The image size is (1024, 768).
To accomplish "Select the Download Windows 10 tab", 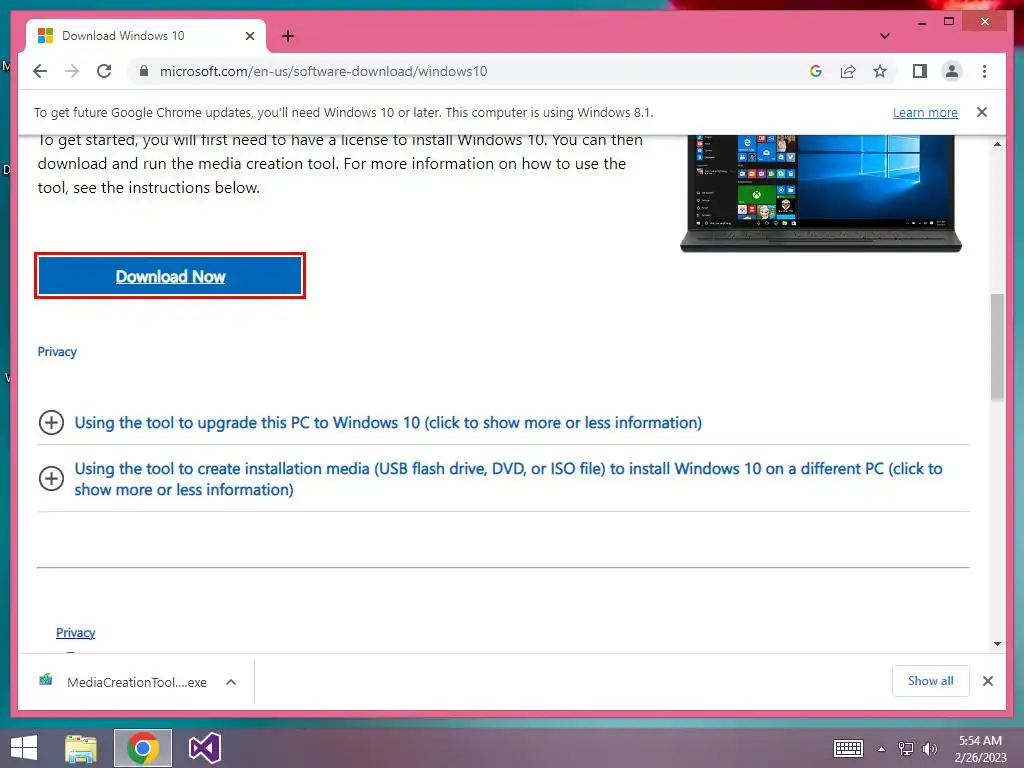I will click(145, 36).
